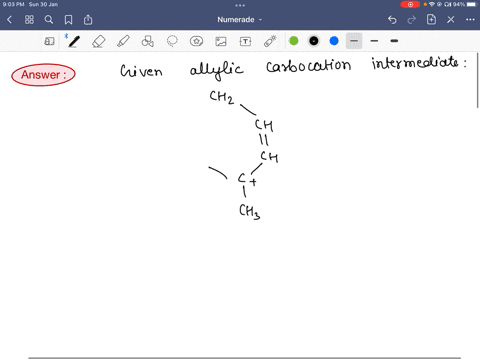Select the Shapes tool

pyautogui.click(x=148, y=41)
